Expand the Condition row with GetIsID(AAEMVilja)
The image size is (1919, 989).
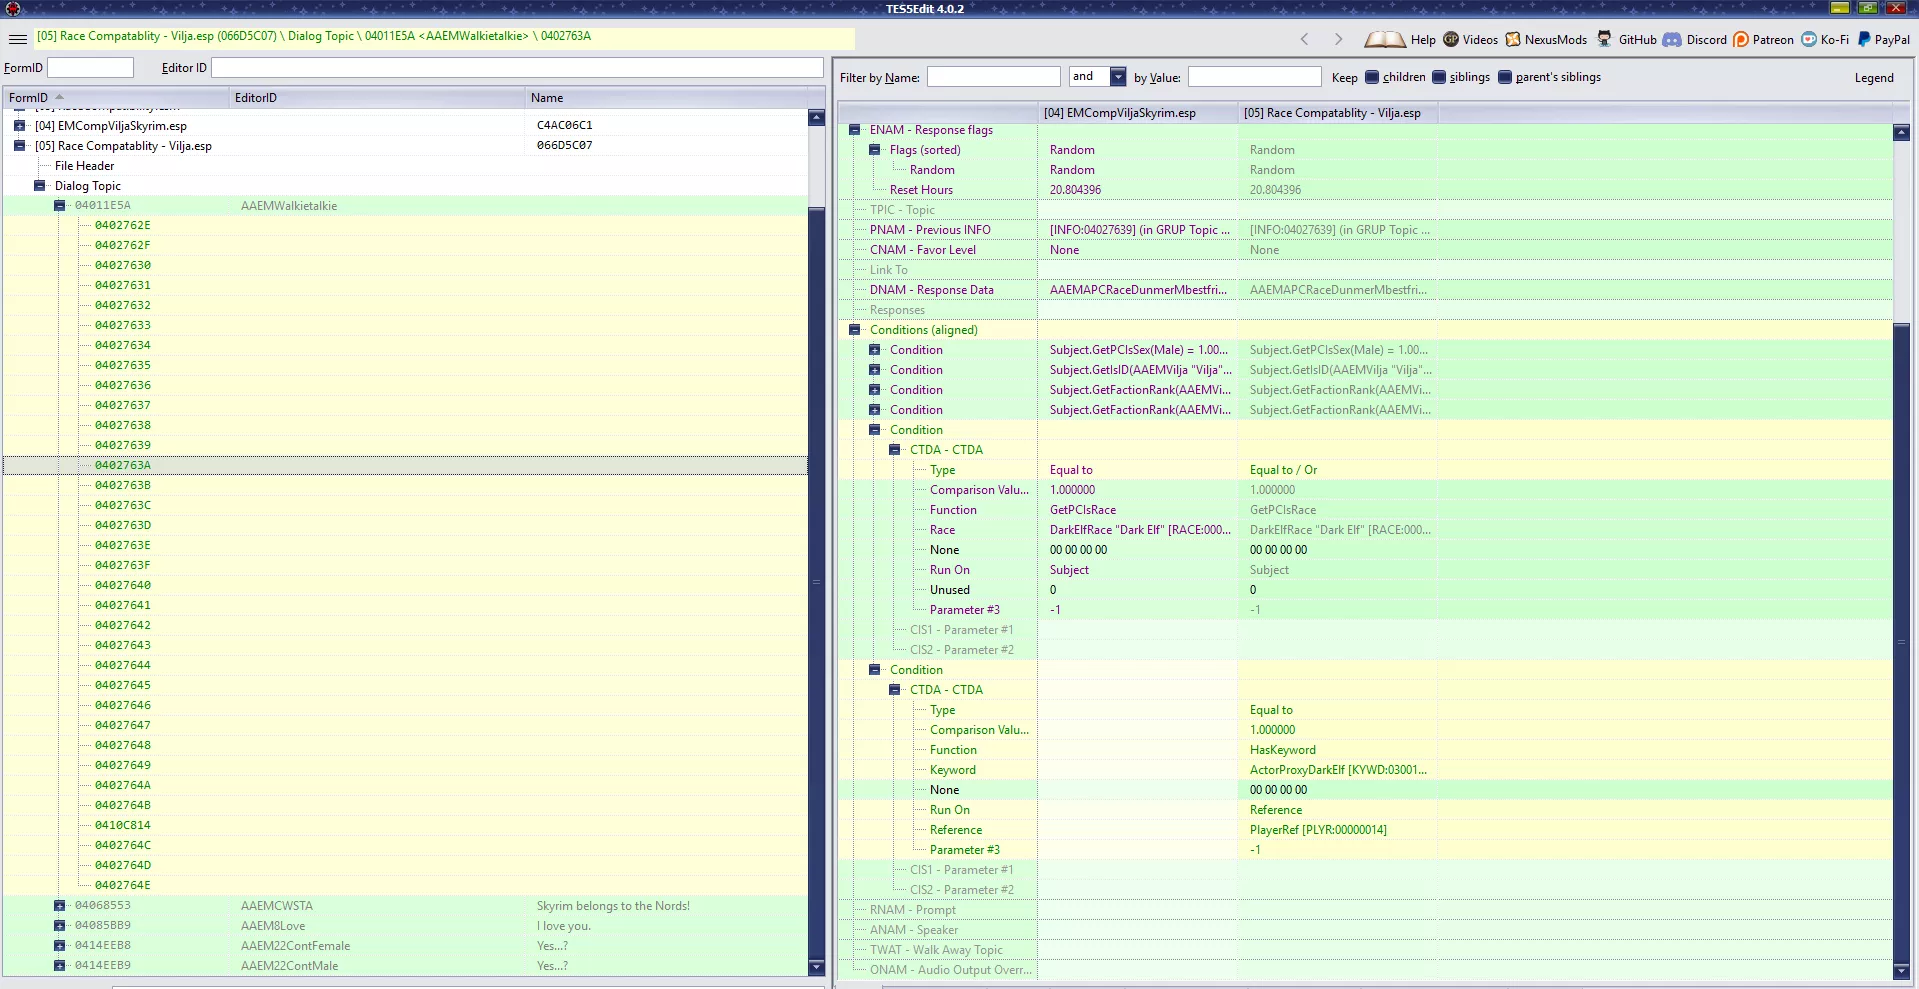point(875,370)
